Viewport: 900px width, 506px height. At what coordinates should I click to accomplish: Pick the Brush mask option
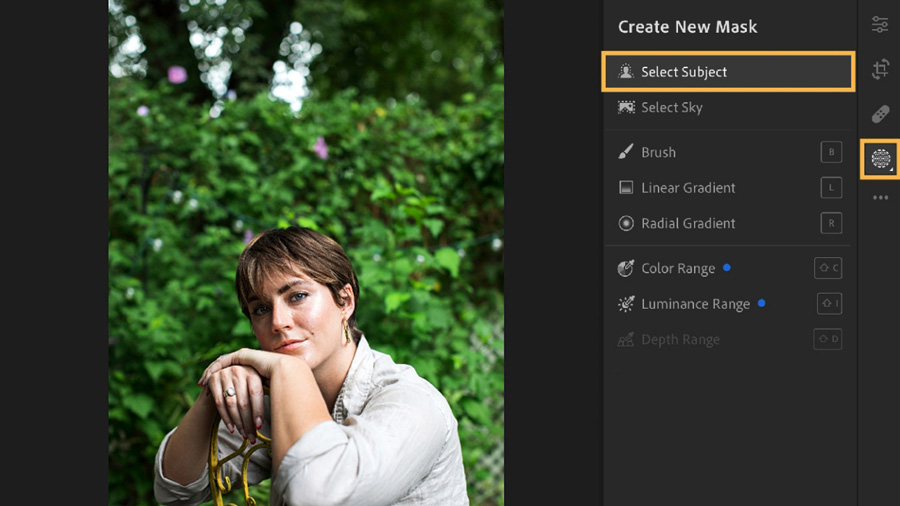(x=658, y=152)
